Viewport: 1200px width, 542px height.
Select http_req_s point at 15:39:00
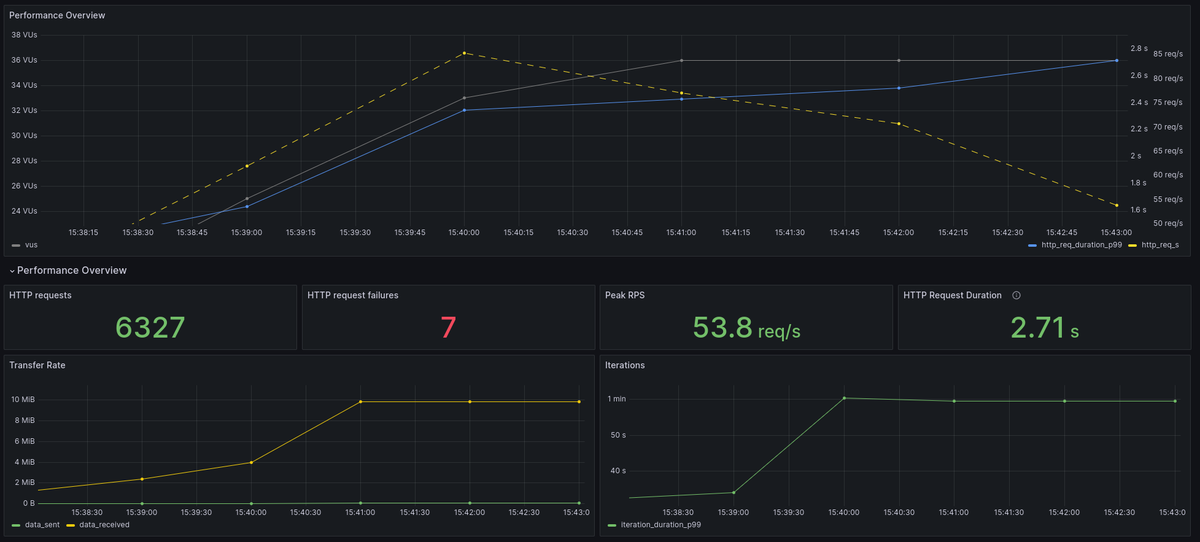click(x=247, y=166)
